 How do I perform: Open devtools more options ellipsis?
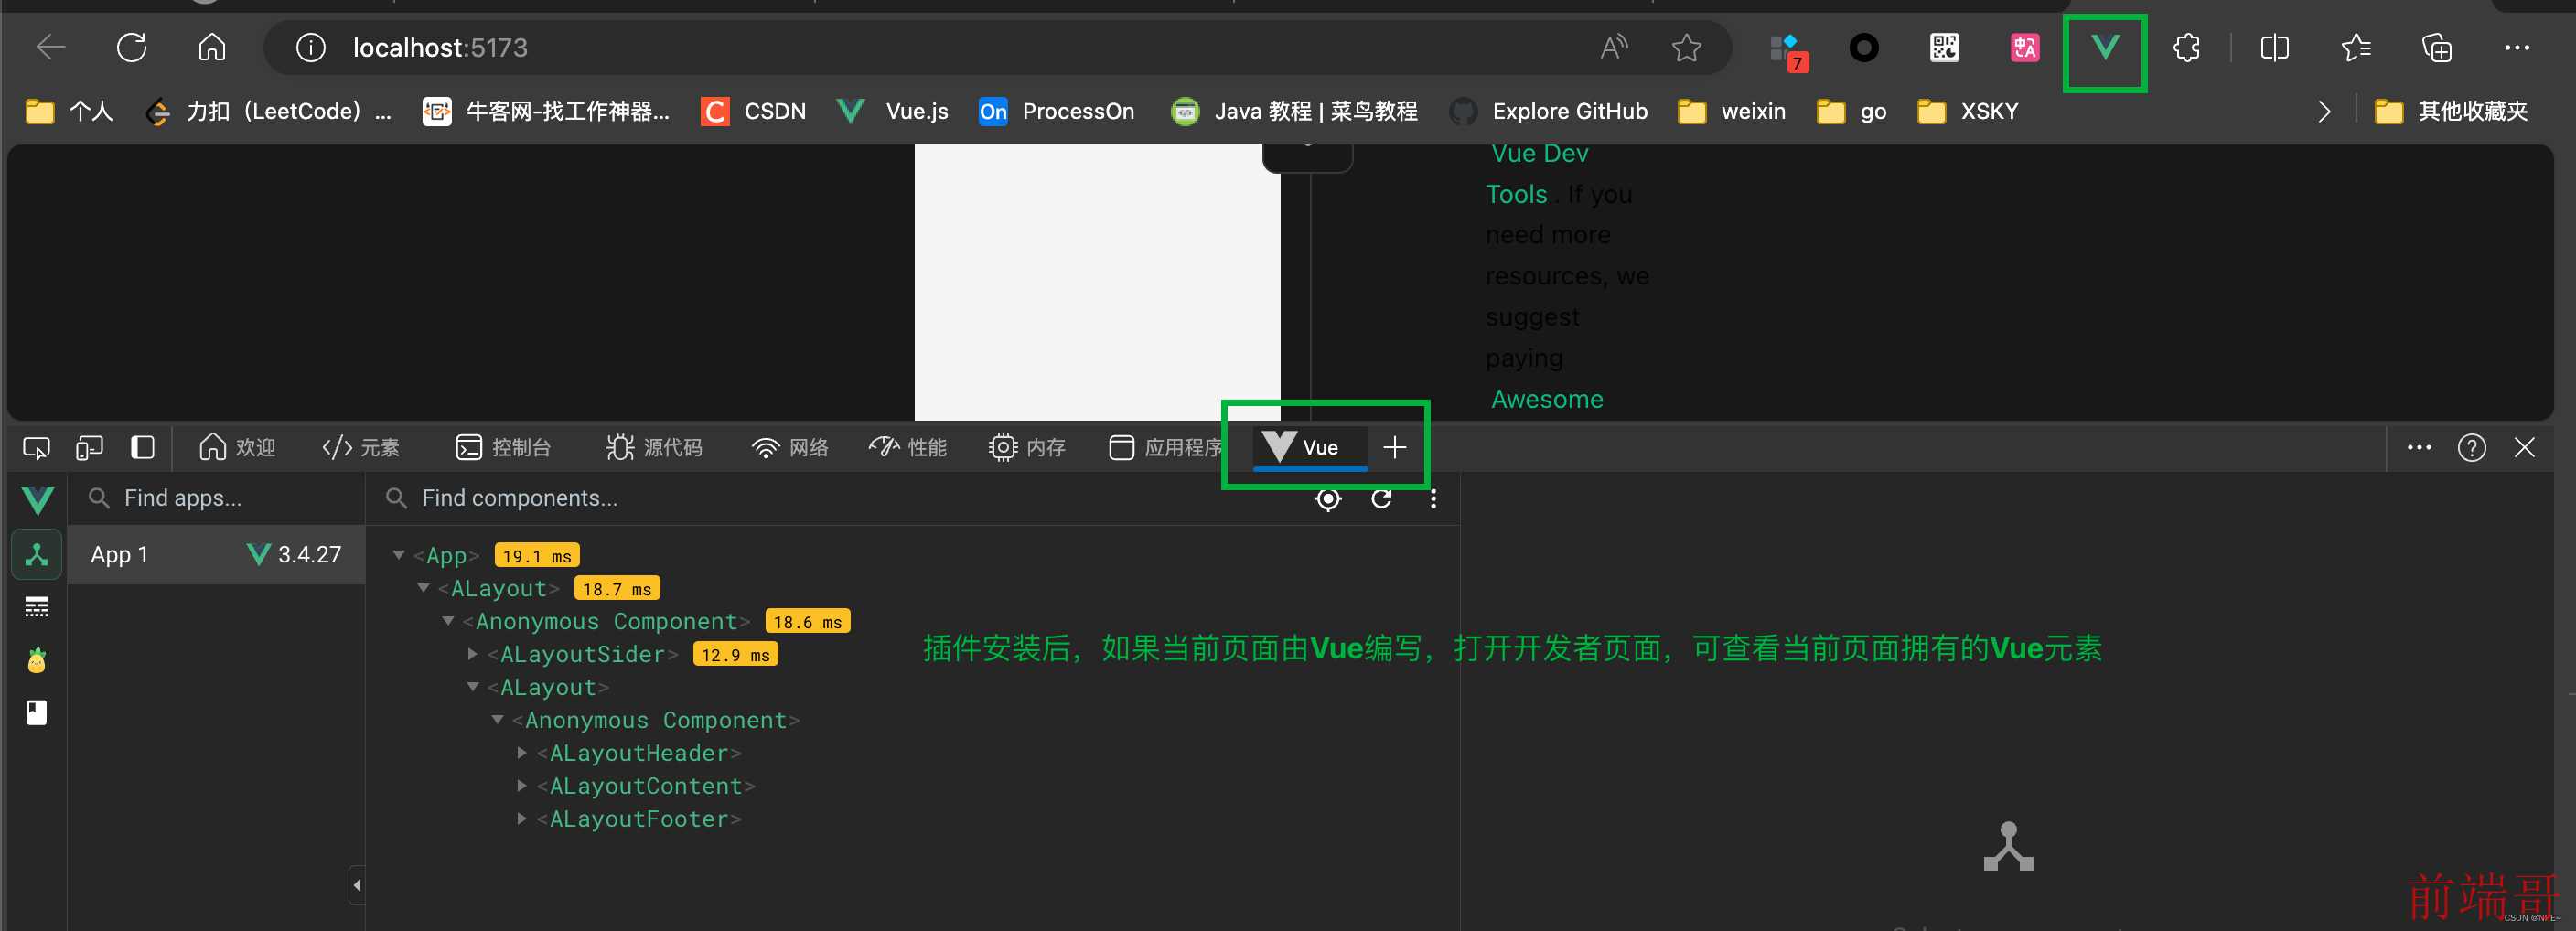click(x=2419, y=447)
